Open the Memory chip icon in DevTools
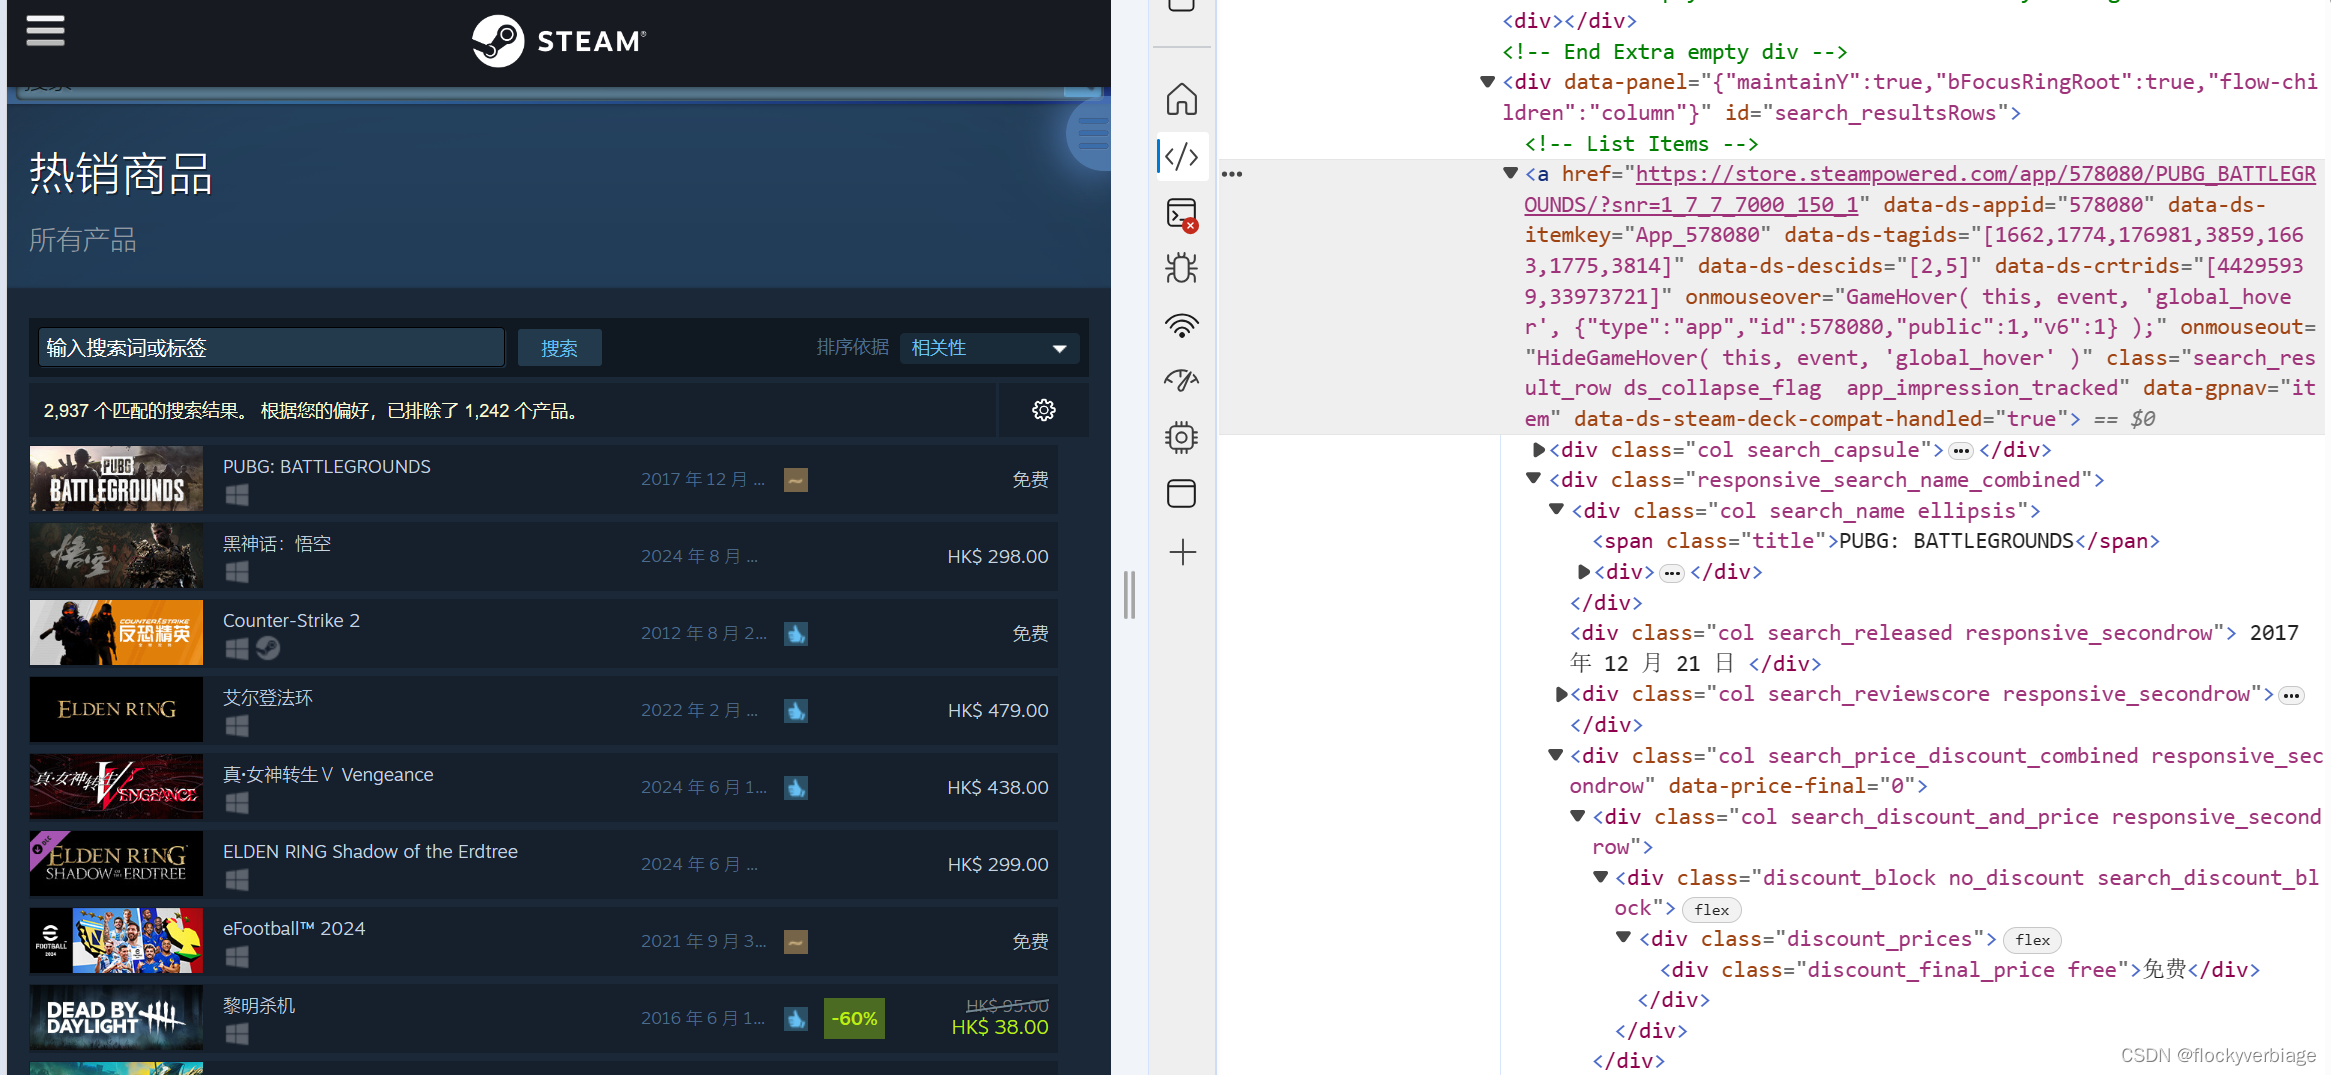 click(x=1182, y=437)
